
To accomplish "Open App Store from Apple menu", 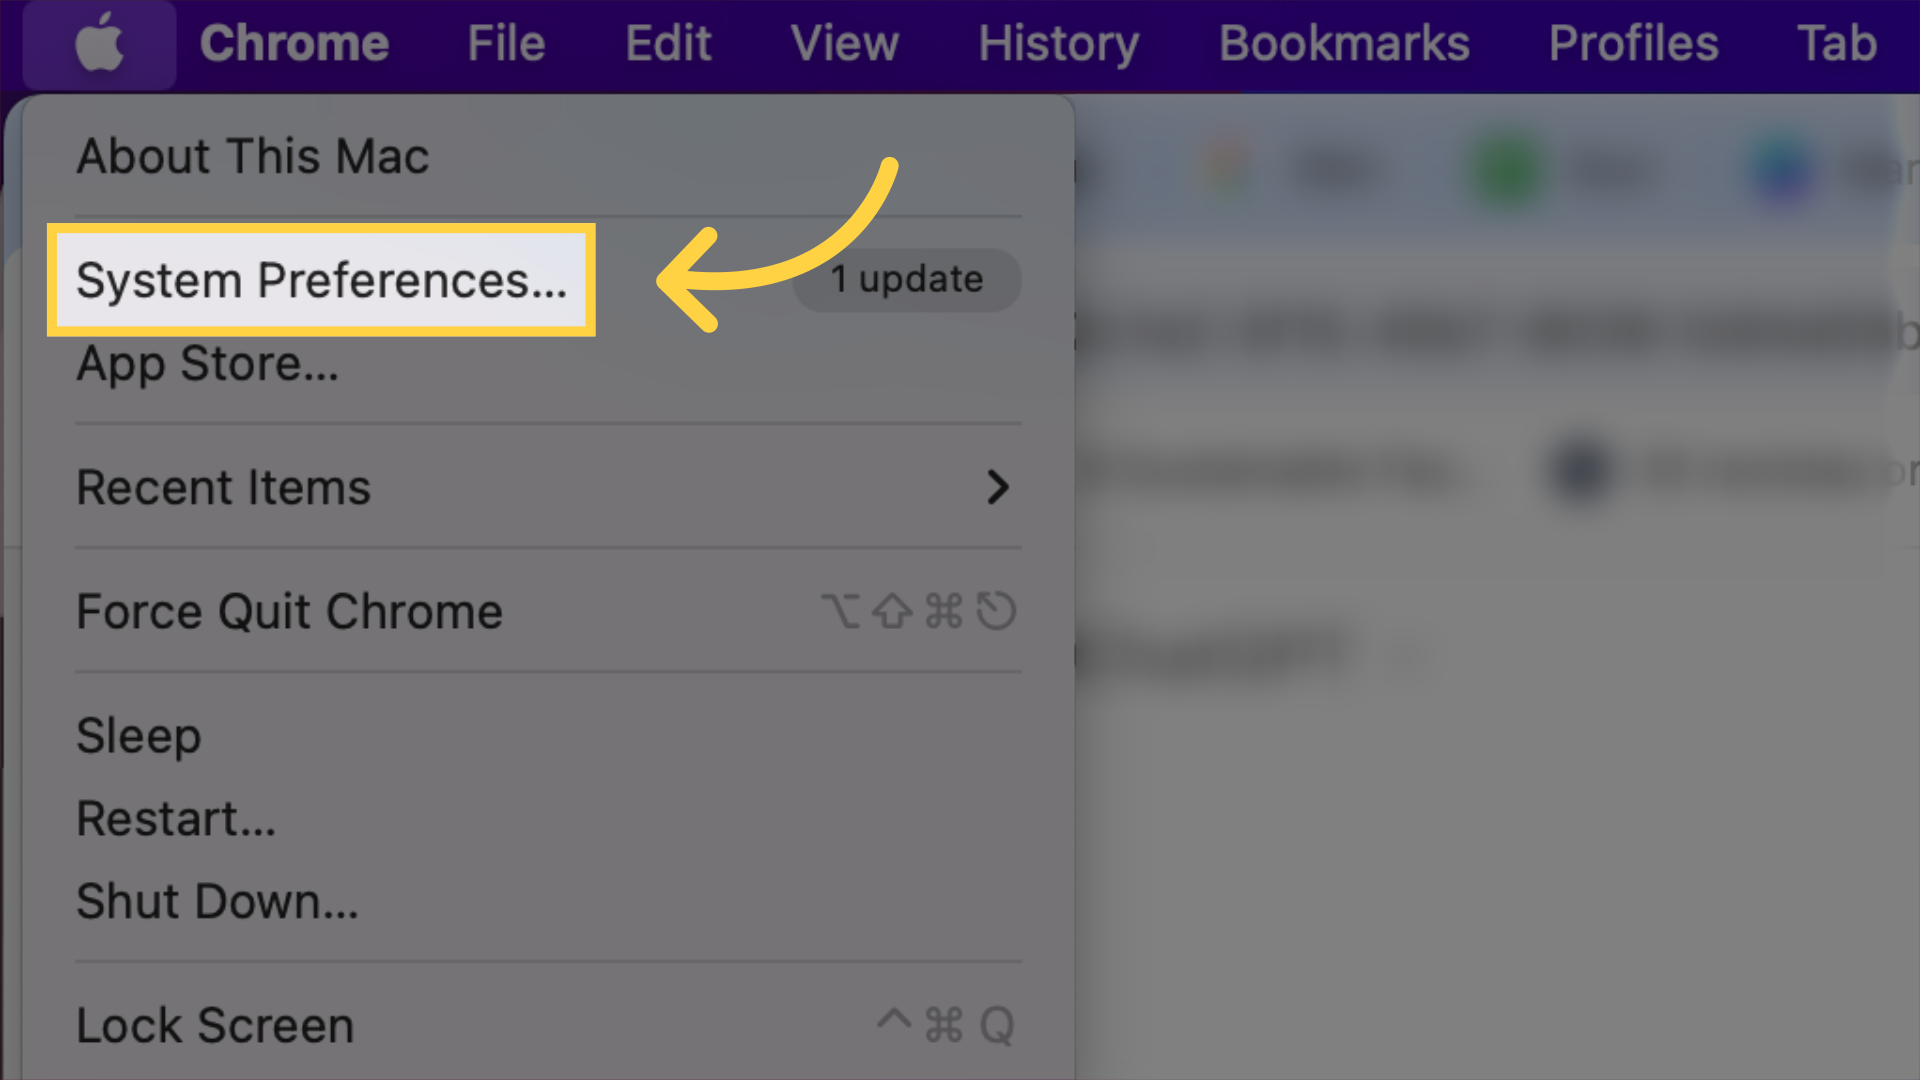I will point(207,363).
